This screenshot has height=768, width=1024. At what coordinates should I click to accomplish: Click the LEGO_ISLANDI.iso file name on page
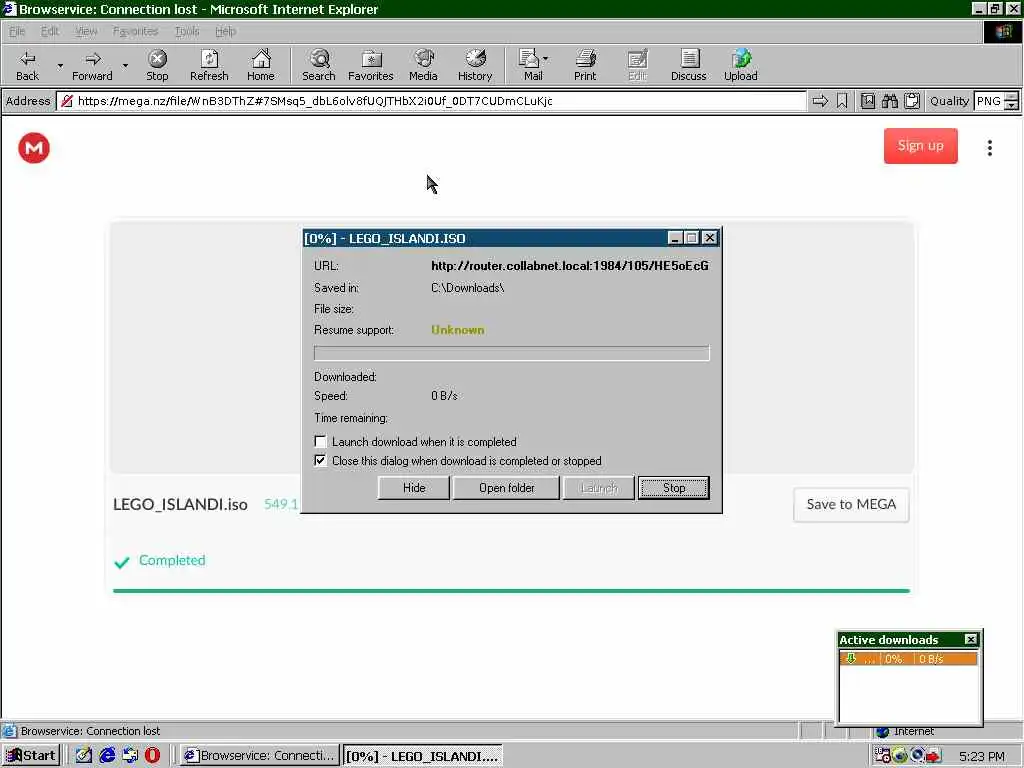[x=180, y=504]
